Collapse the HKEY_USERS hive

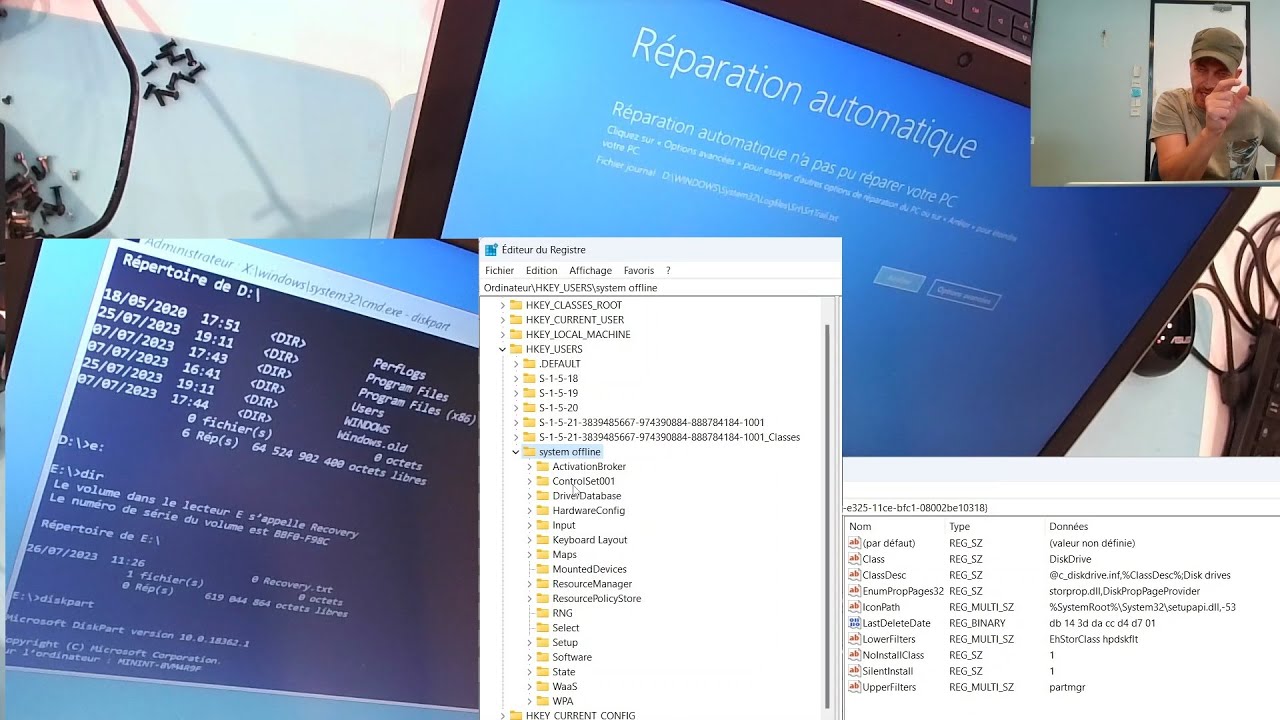503,349
